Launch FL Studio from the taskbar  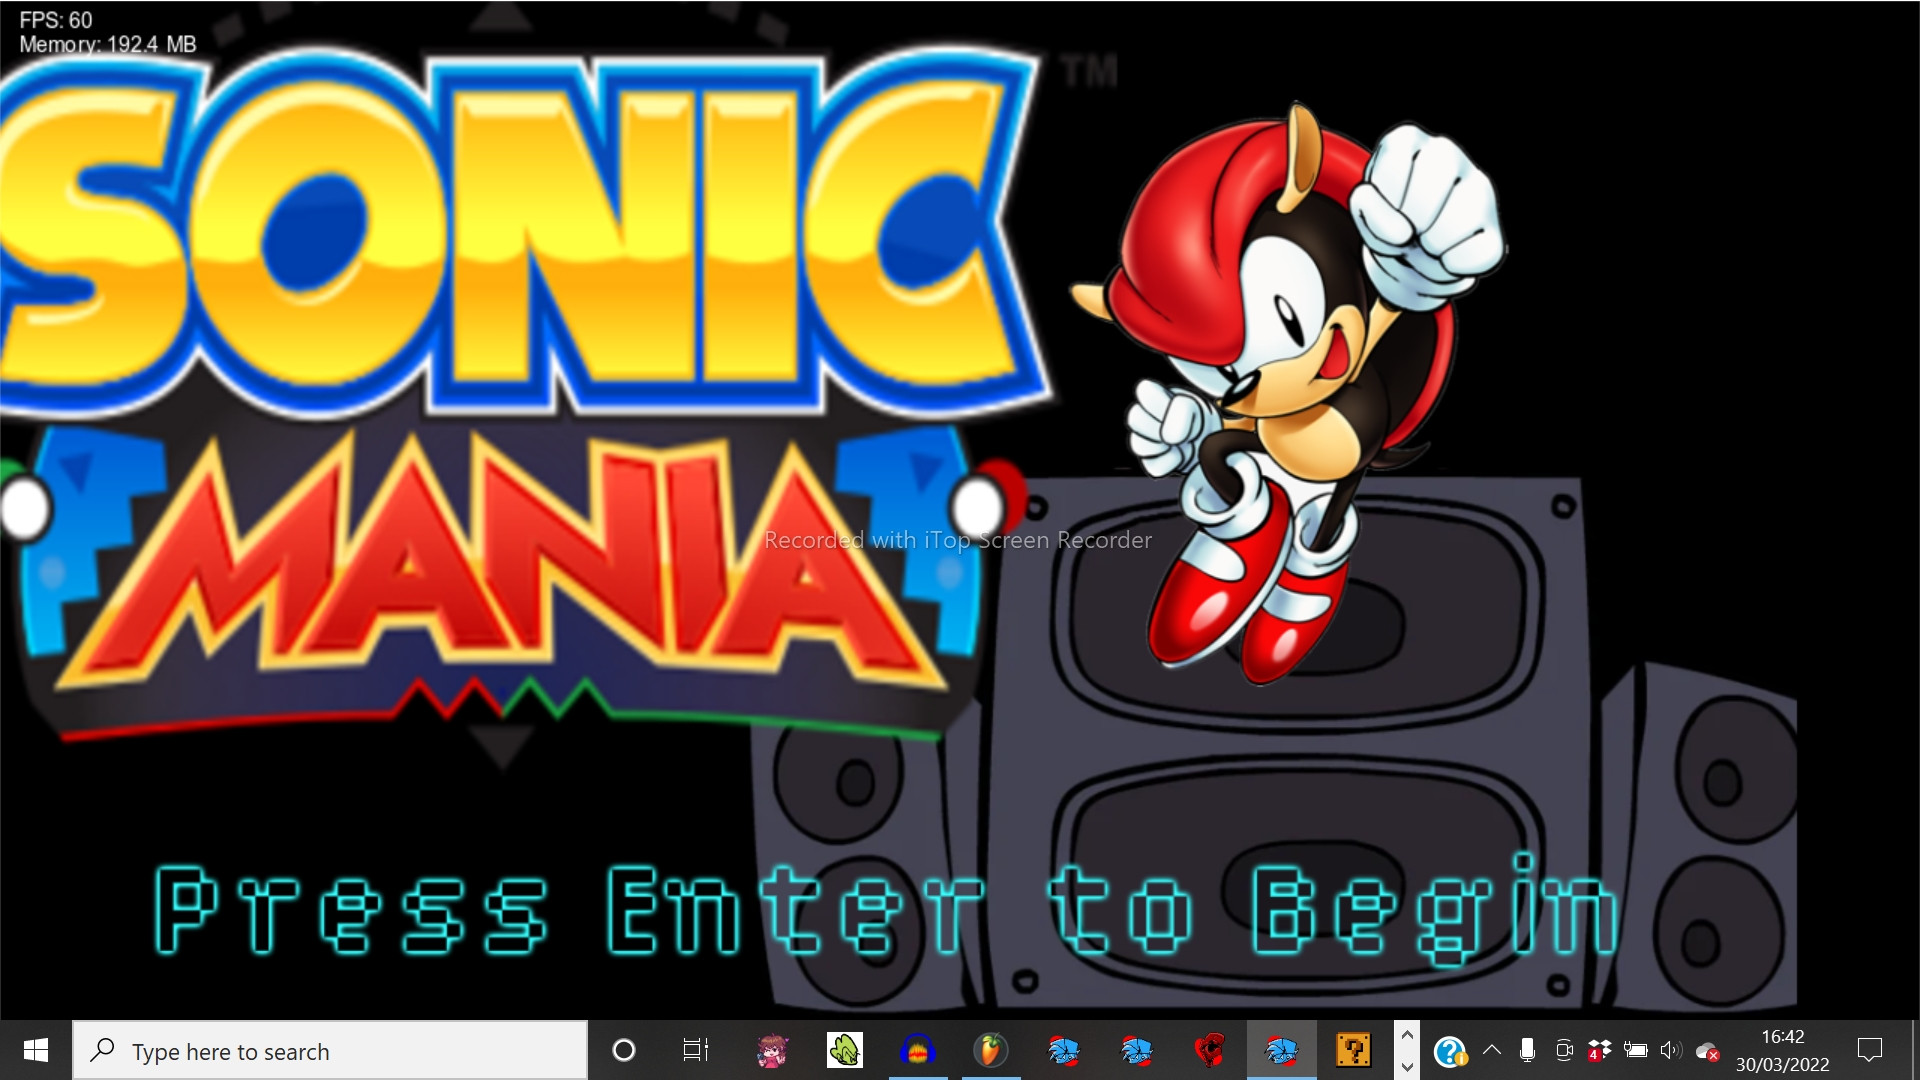[x=989, y=1050]
